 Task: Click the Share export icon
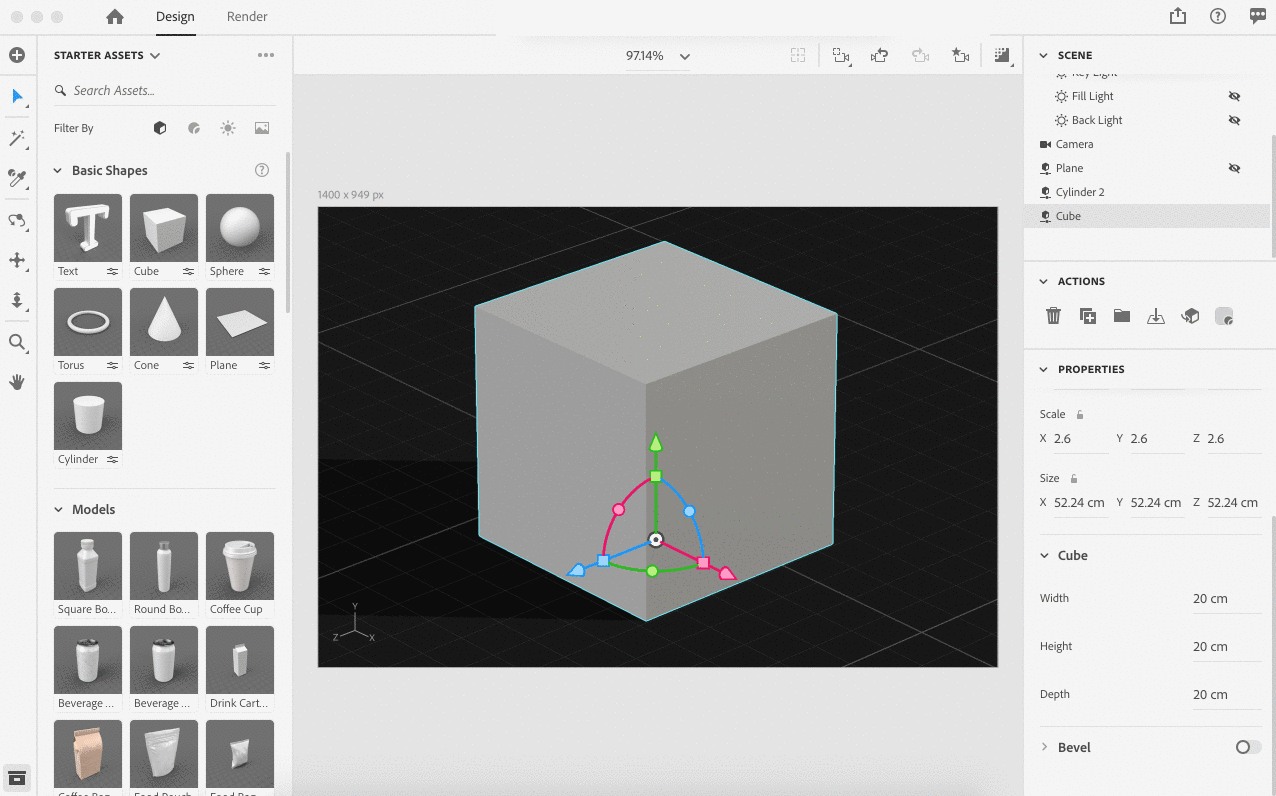pos(1178,16)
